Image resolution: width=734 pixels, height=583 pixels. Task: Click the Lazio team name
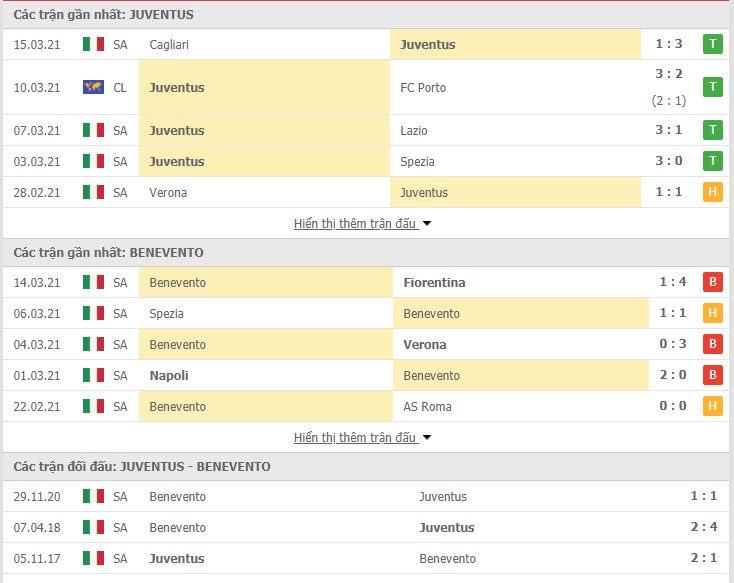coord(414,131)
